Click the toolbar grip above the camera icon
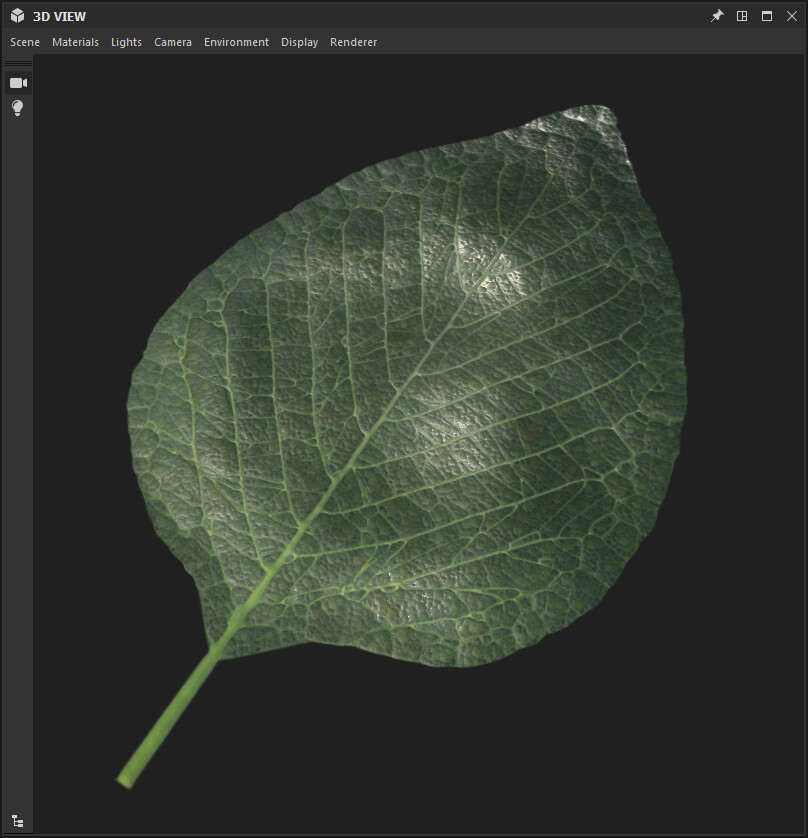 [17, 63]
